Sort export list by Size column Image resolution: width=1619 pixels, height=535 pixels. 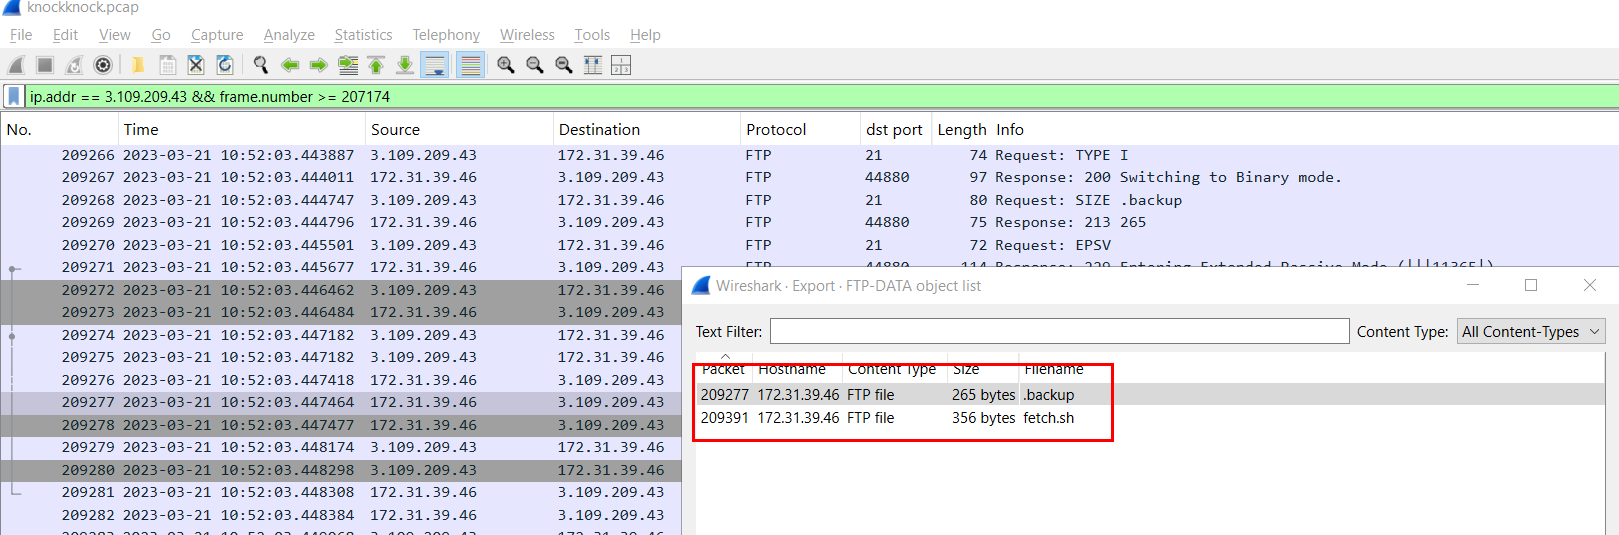(965, 369)
